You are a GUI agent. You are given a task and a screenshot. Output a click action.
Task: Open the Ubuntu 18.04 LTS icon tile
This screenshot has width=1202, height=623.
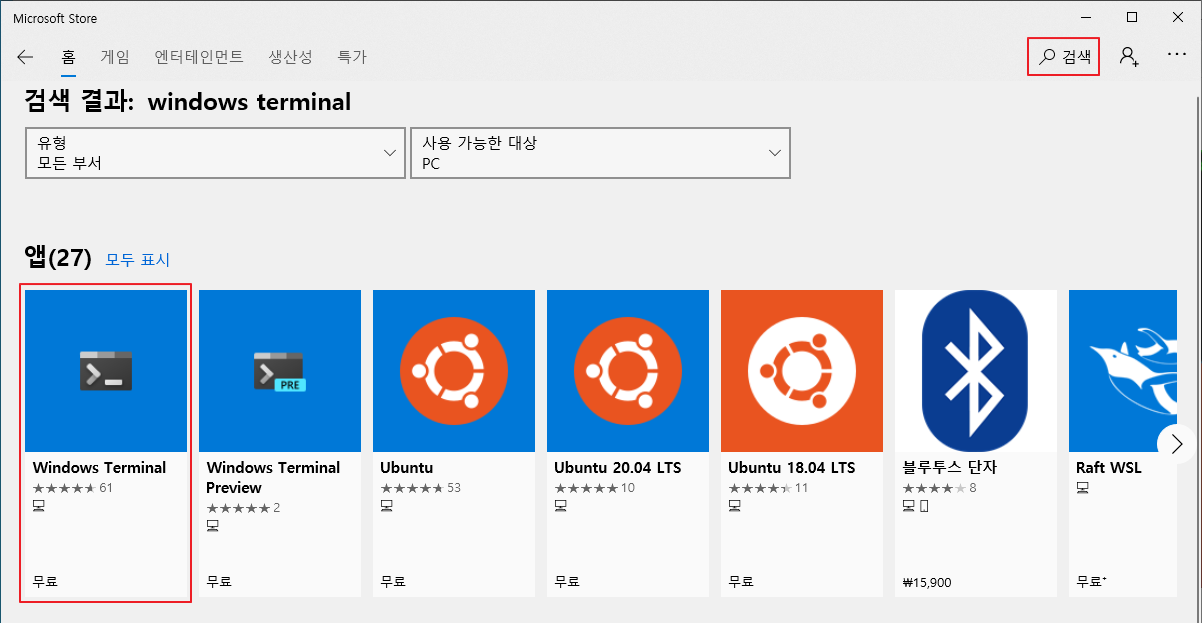point(802,371)
